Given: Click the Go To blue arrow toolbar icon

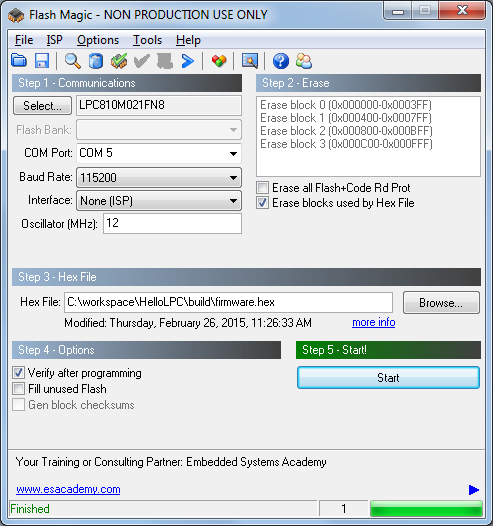Looking at the screenshot, I should coord(188,61).
